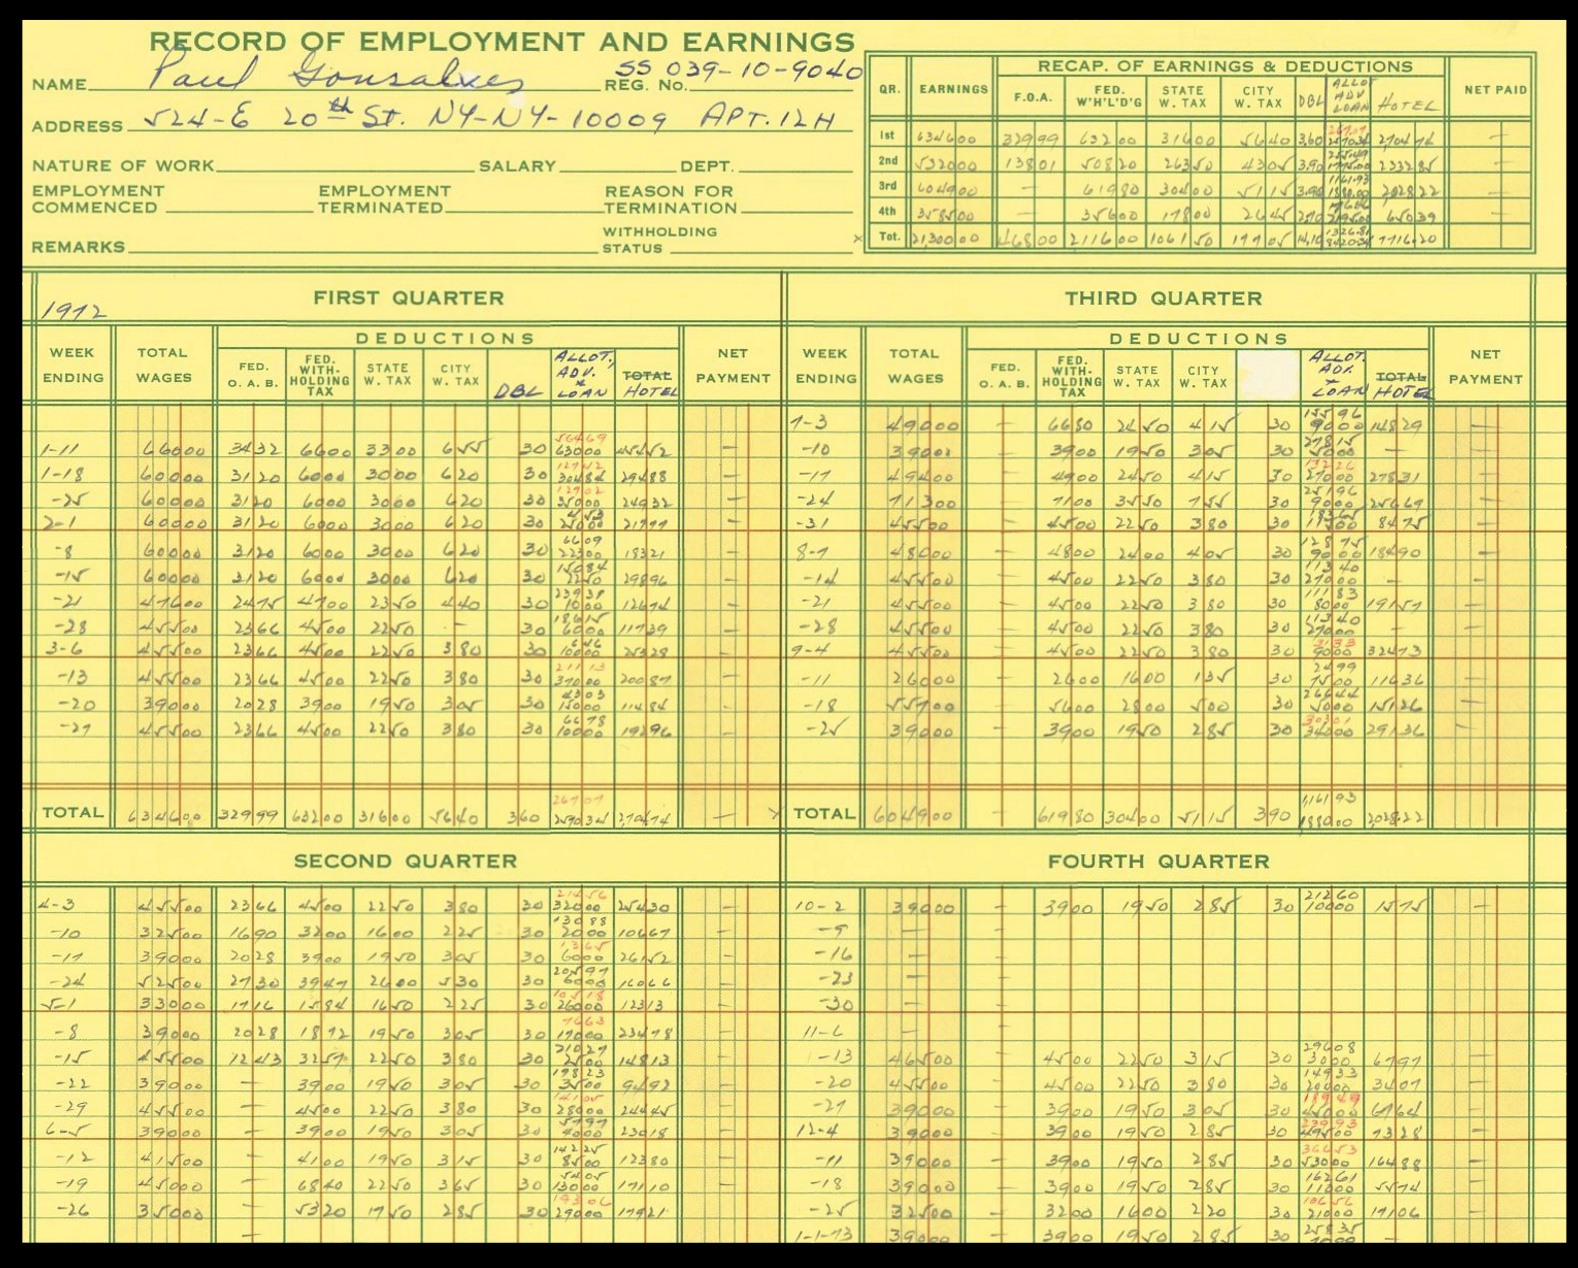Click the First Quarter section heading
The image size is (1578, 1268).
point(408,297)
